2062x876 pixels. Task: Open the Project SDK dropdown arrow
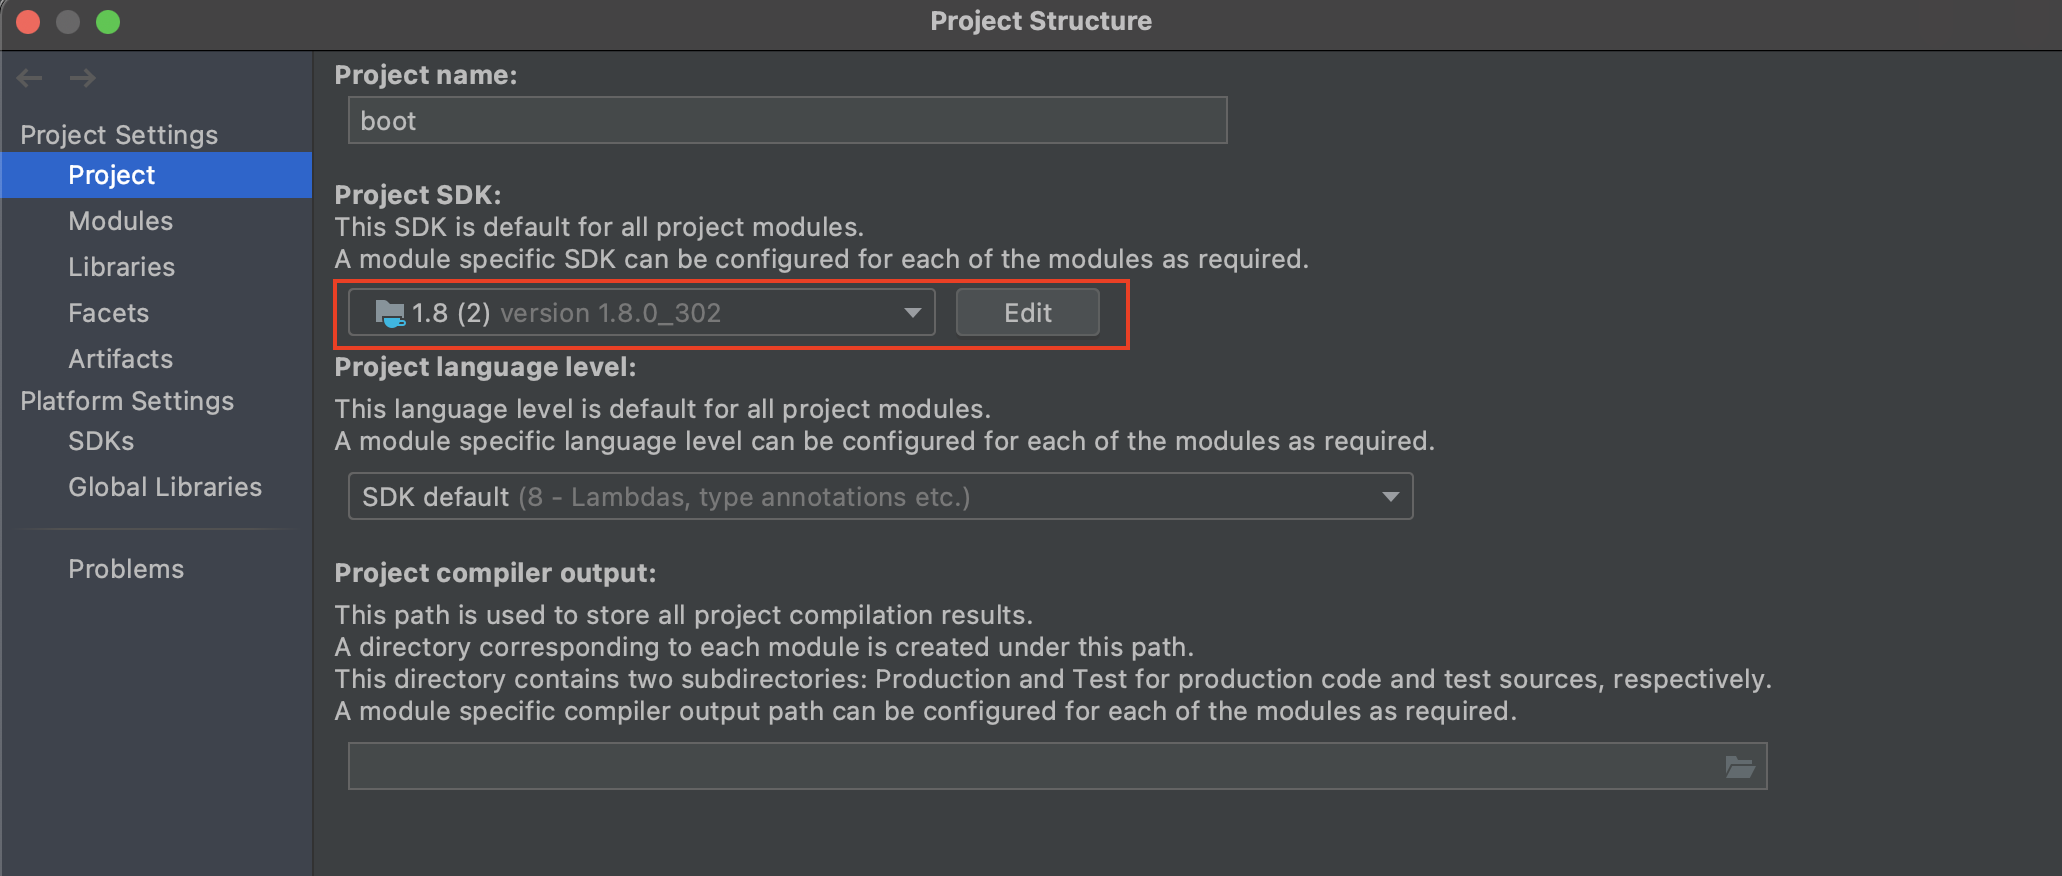pos(911,313)
